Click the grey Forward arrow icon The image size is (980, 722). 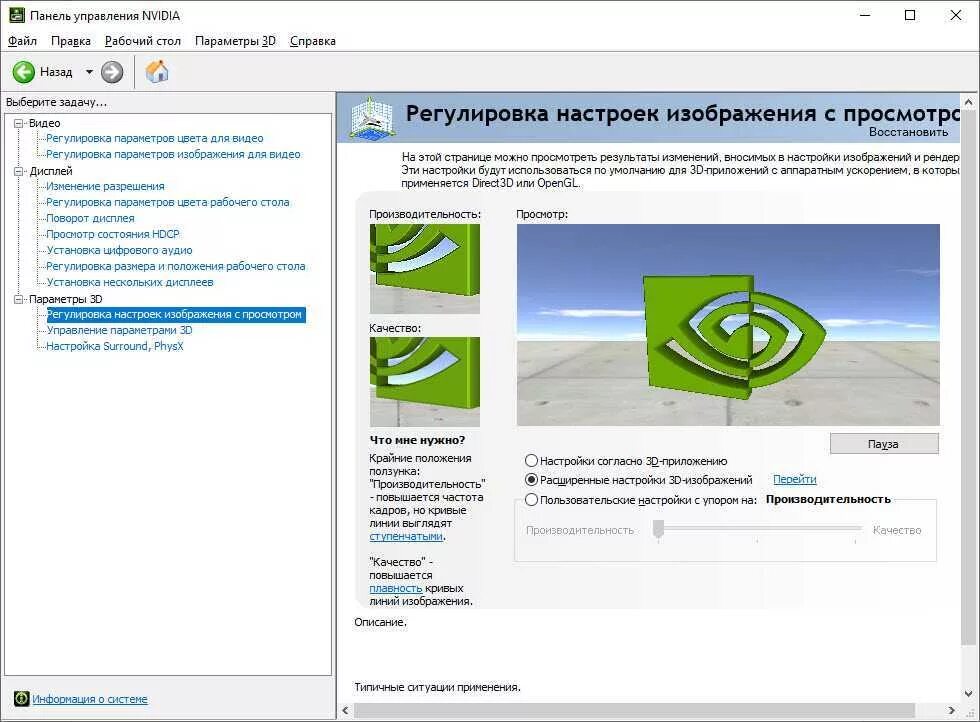click(112, 72)
